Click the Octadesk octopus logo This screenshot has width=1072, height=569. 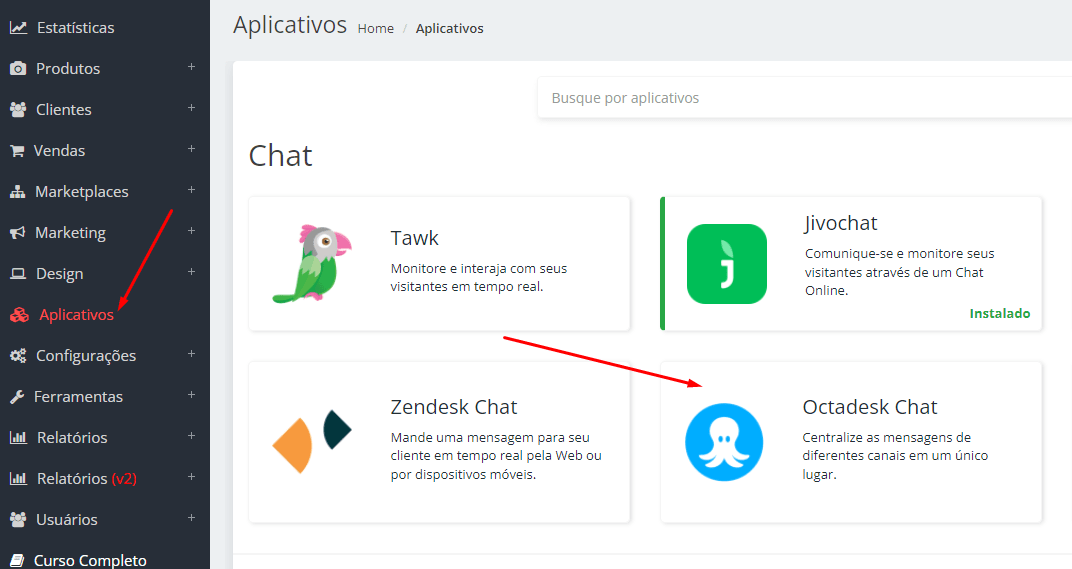click(x=724, y=442)
